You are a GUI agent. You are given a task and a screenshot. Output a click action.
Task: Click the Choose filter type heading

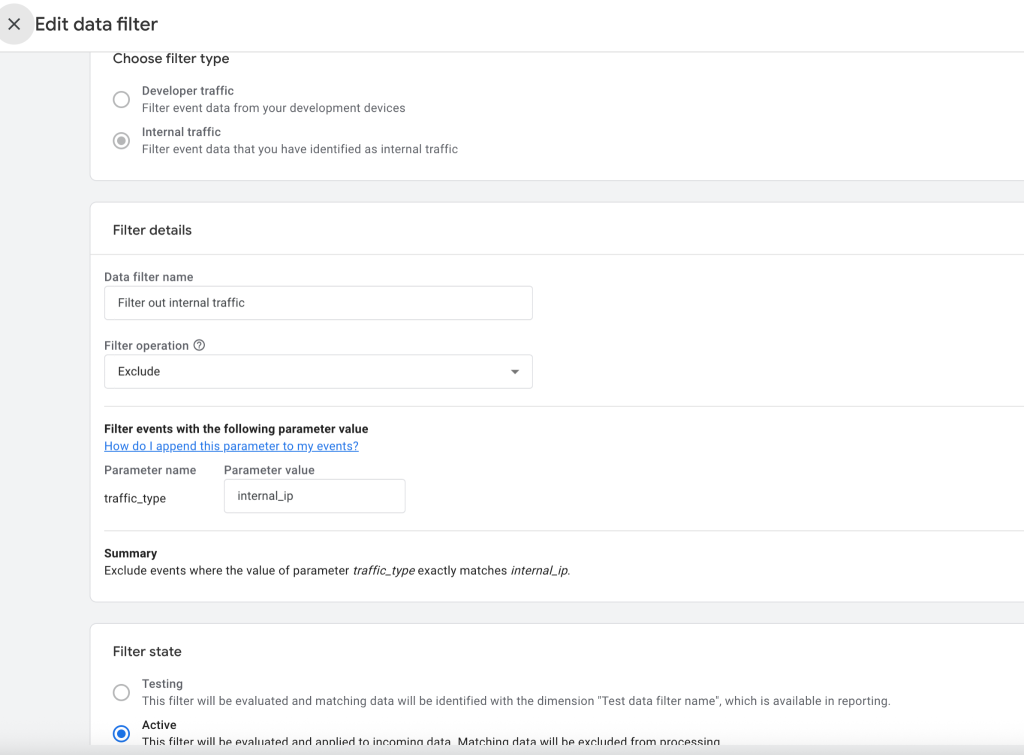coord(171,59)
